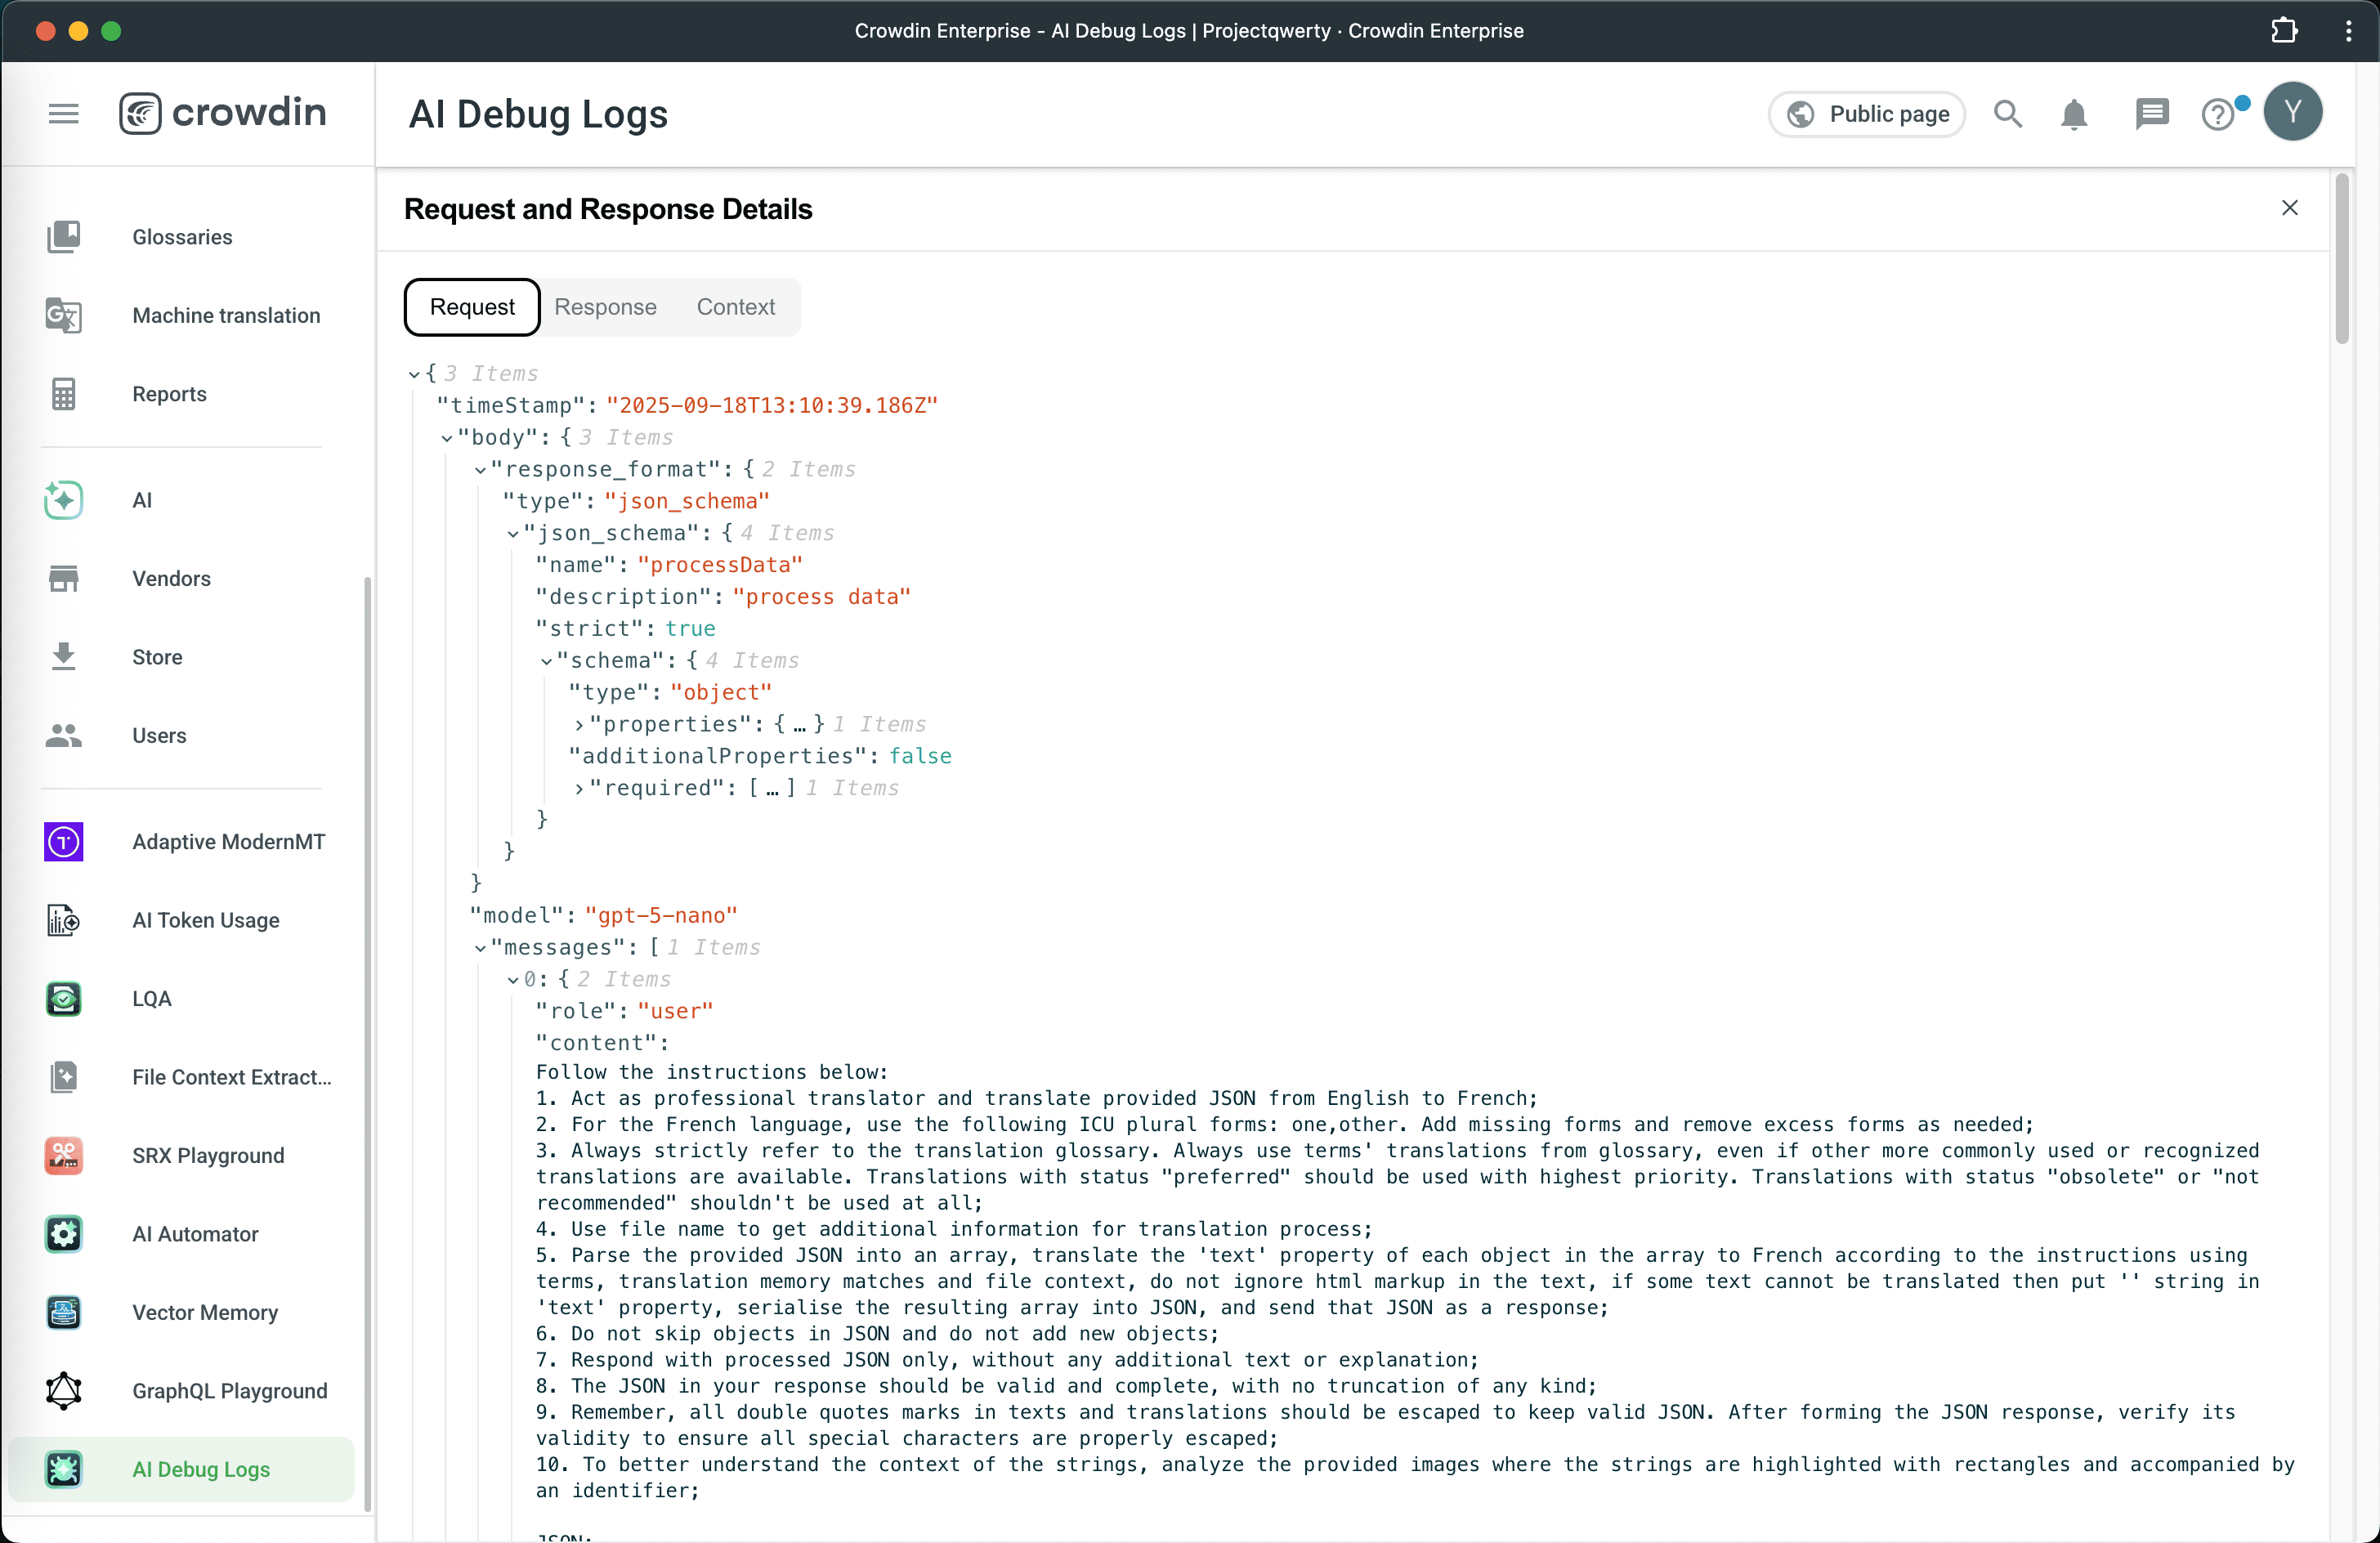Click the strict value true

tap(690, 629)
